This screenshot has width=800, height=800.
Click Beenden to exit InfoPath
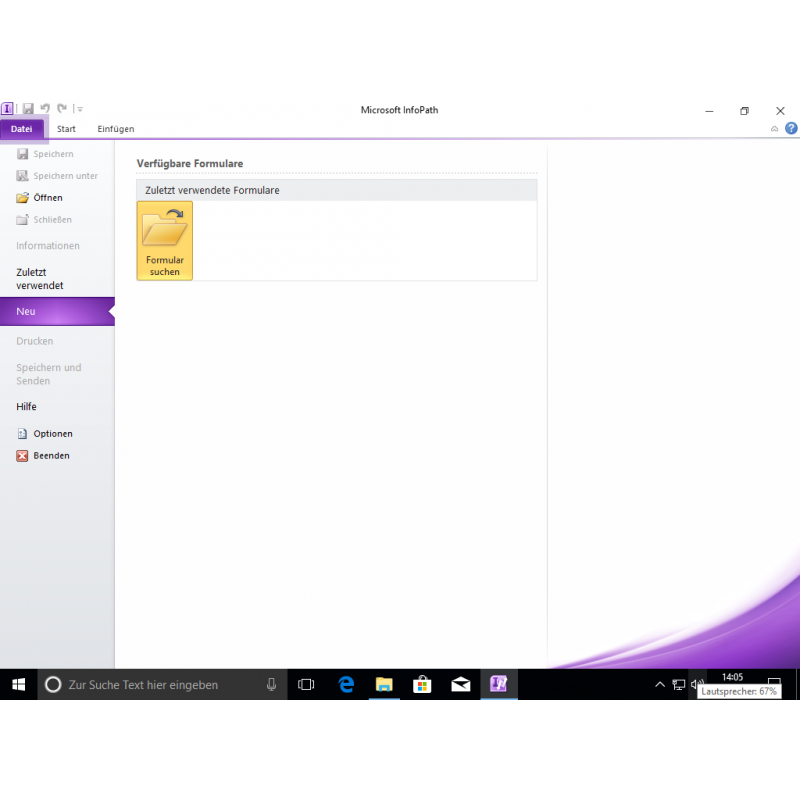pyautogui.click(x=51, y=456)
